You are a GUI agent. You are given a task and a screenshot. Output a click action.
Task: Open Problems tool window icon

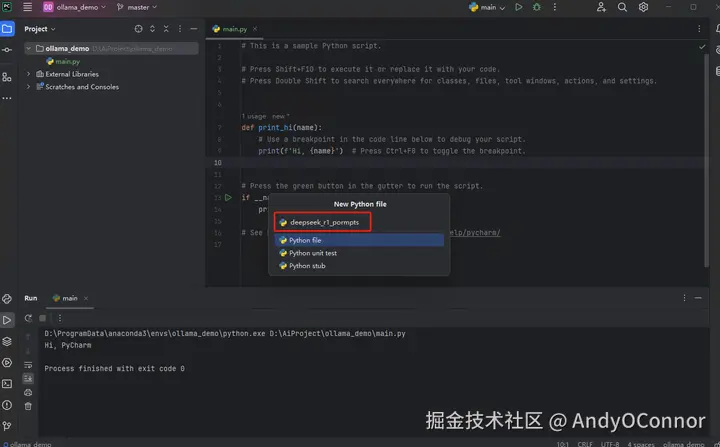point(7,405)
